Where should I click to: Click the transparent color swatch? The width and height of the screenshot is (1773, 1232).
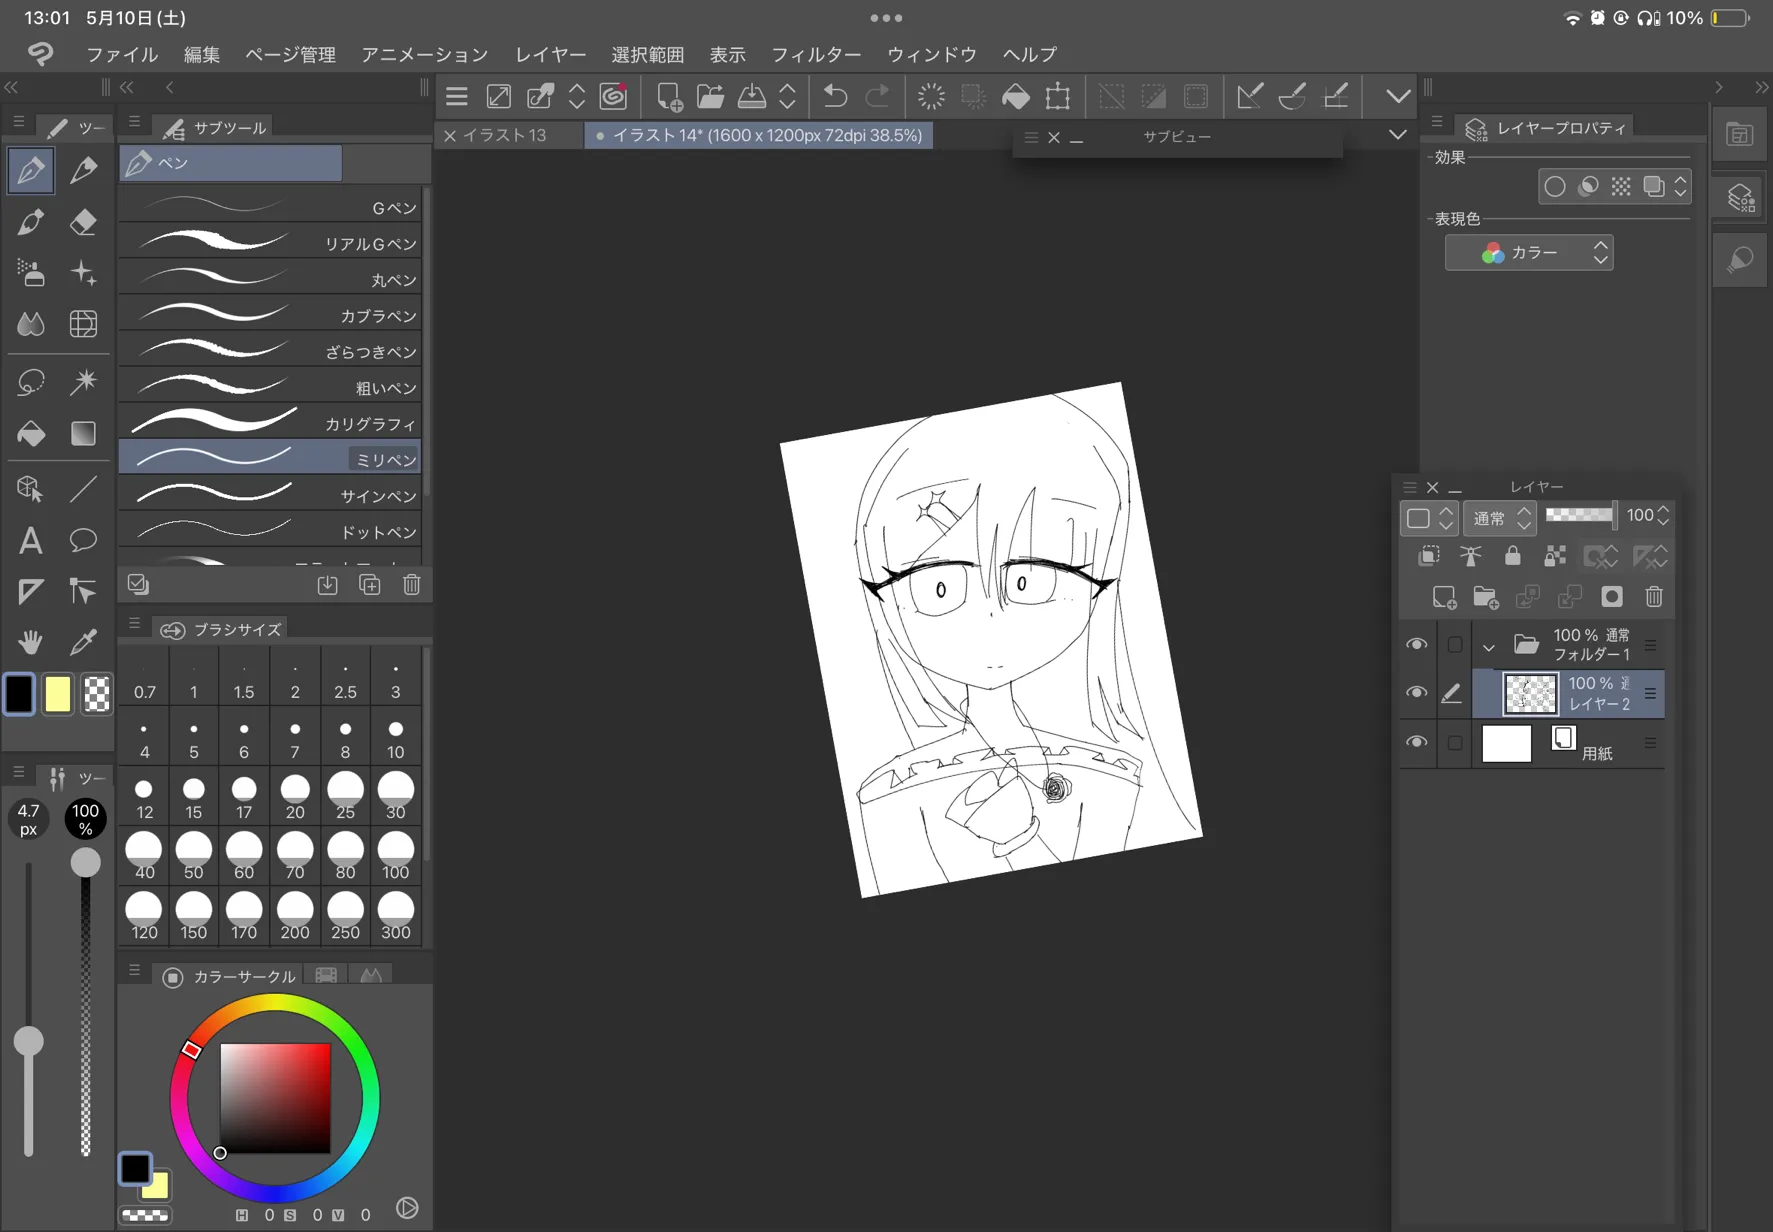pyautogui.click(x=97, y=694)
